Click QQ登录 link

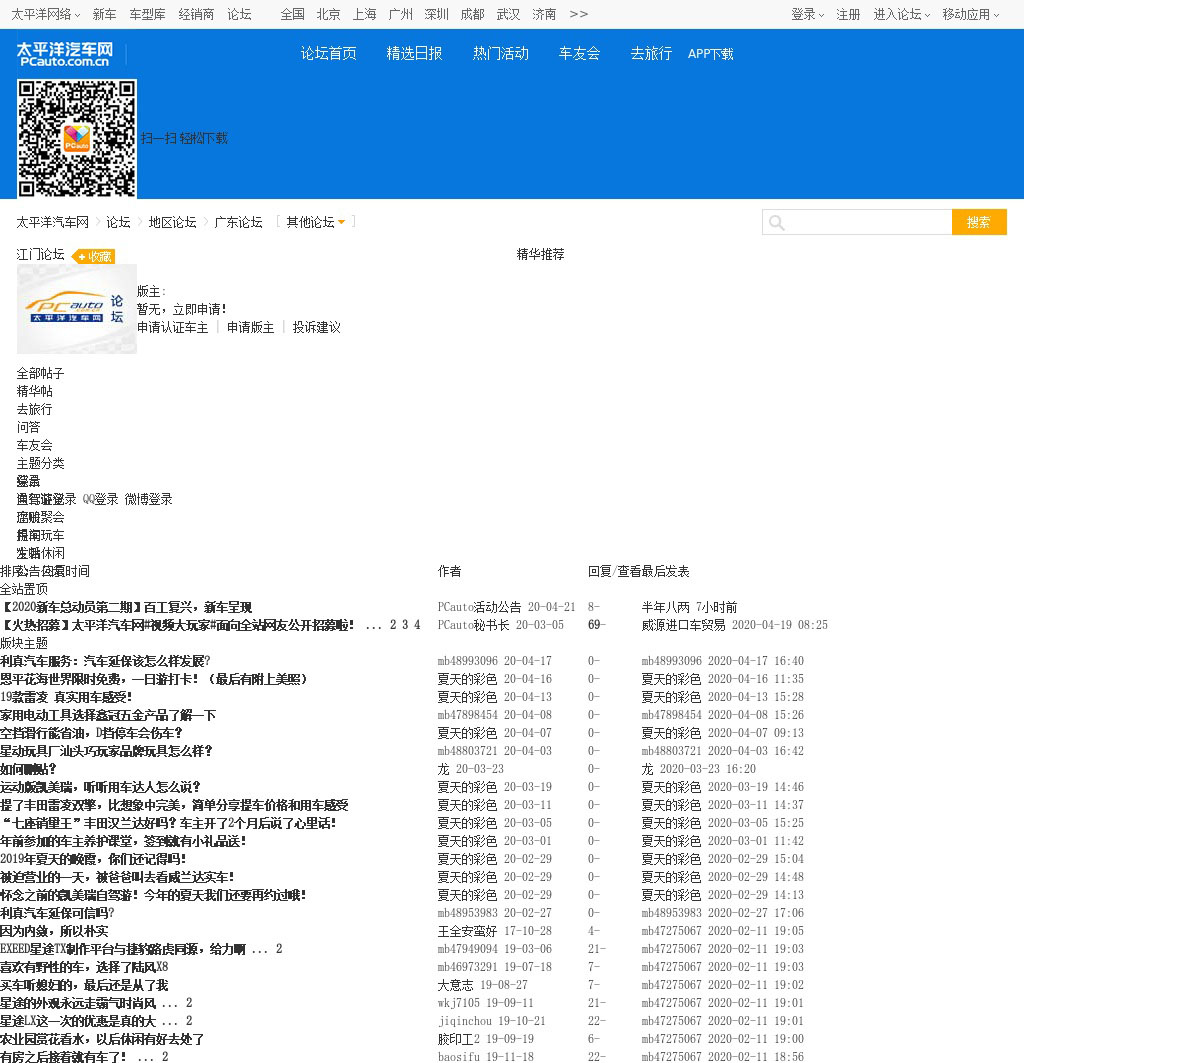coord(101,499)
